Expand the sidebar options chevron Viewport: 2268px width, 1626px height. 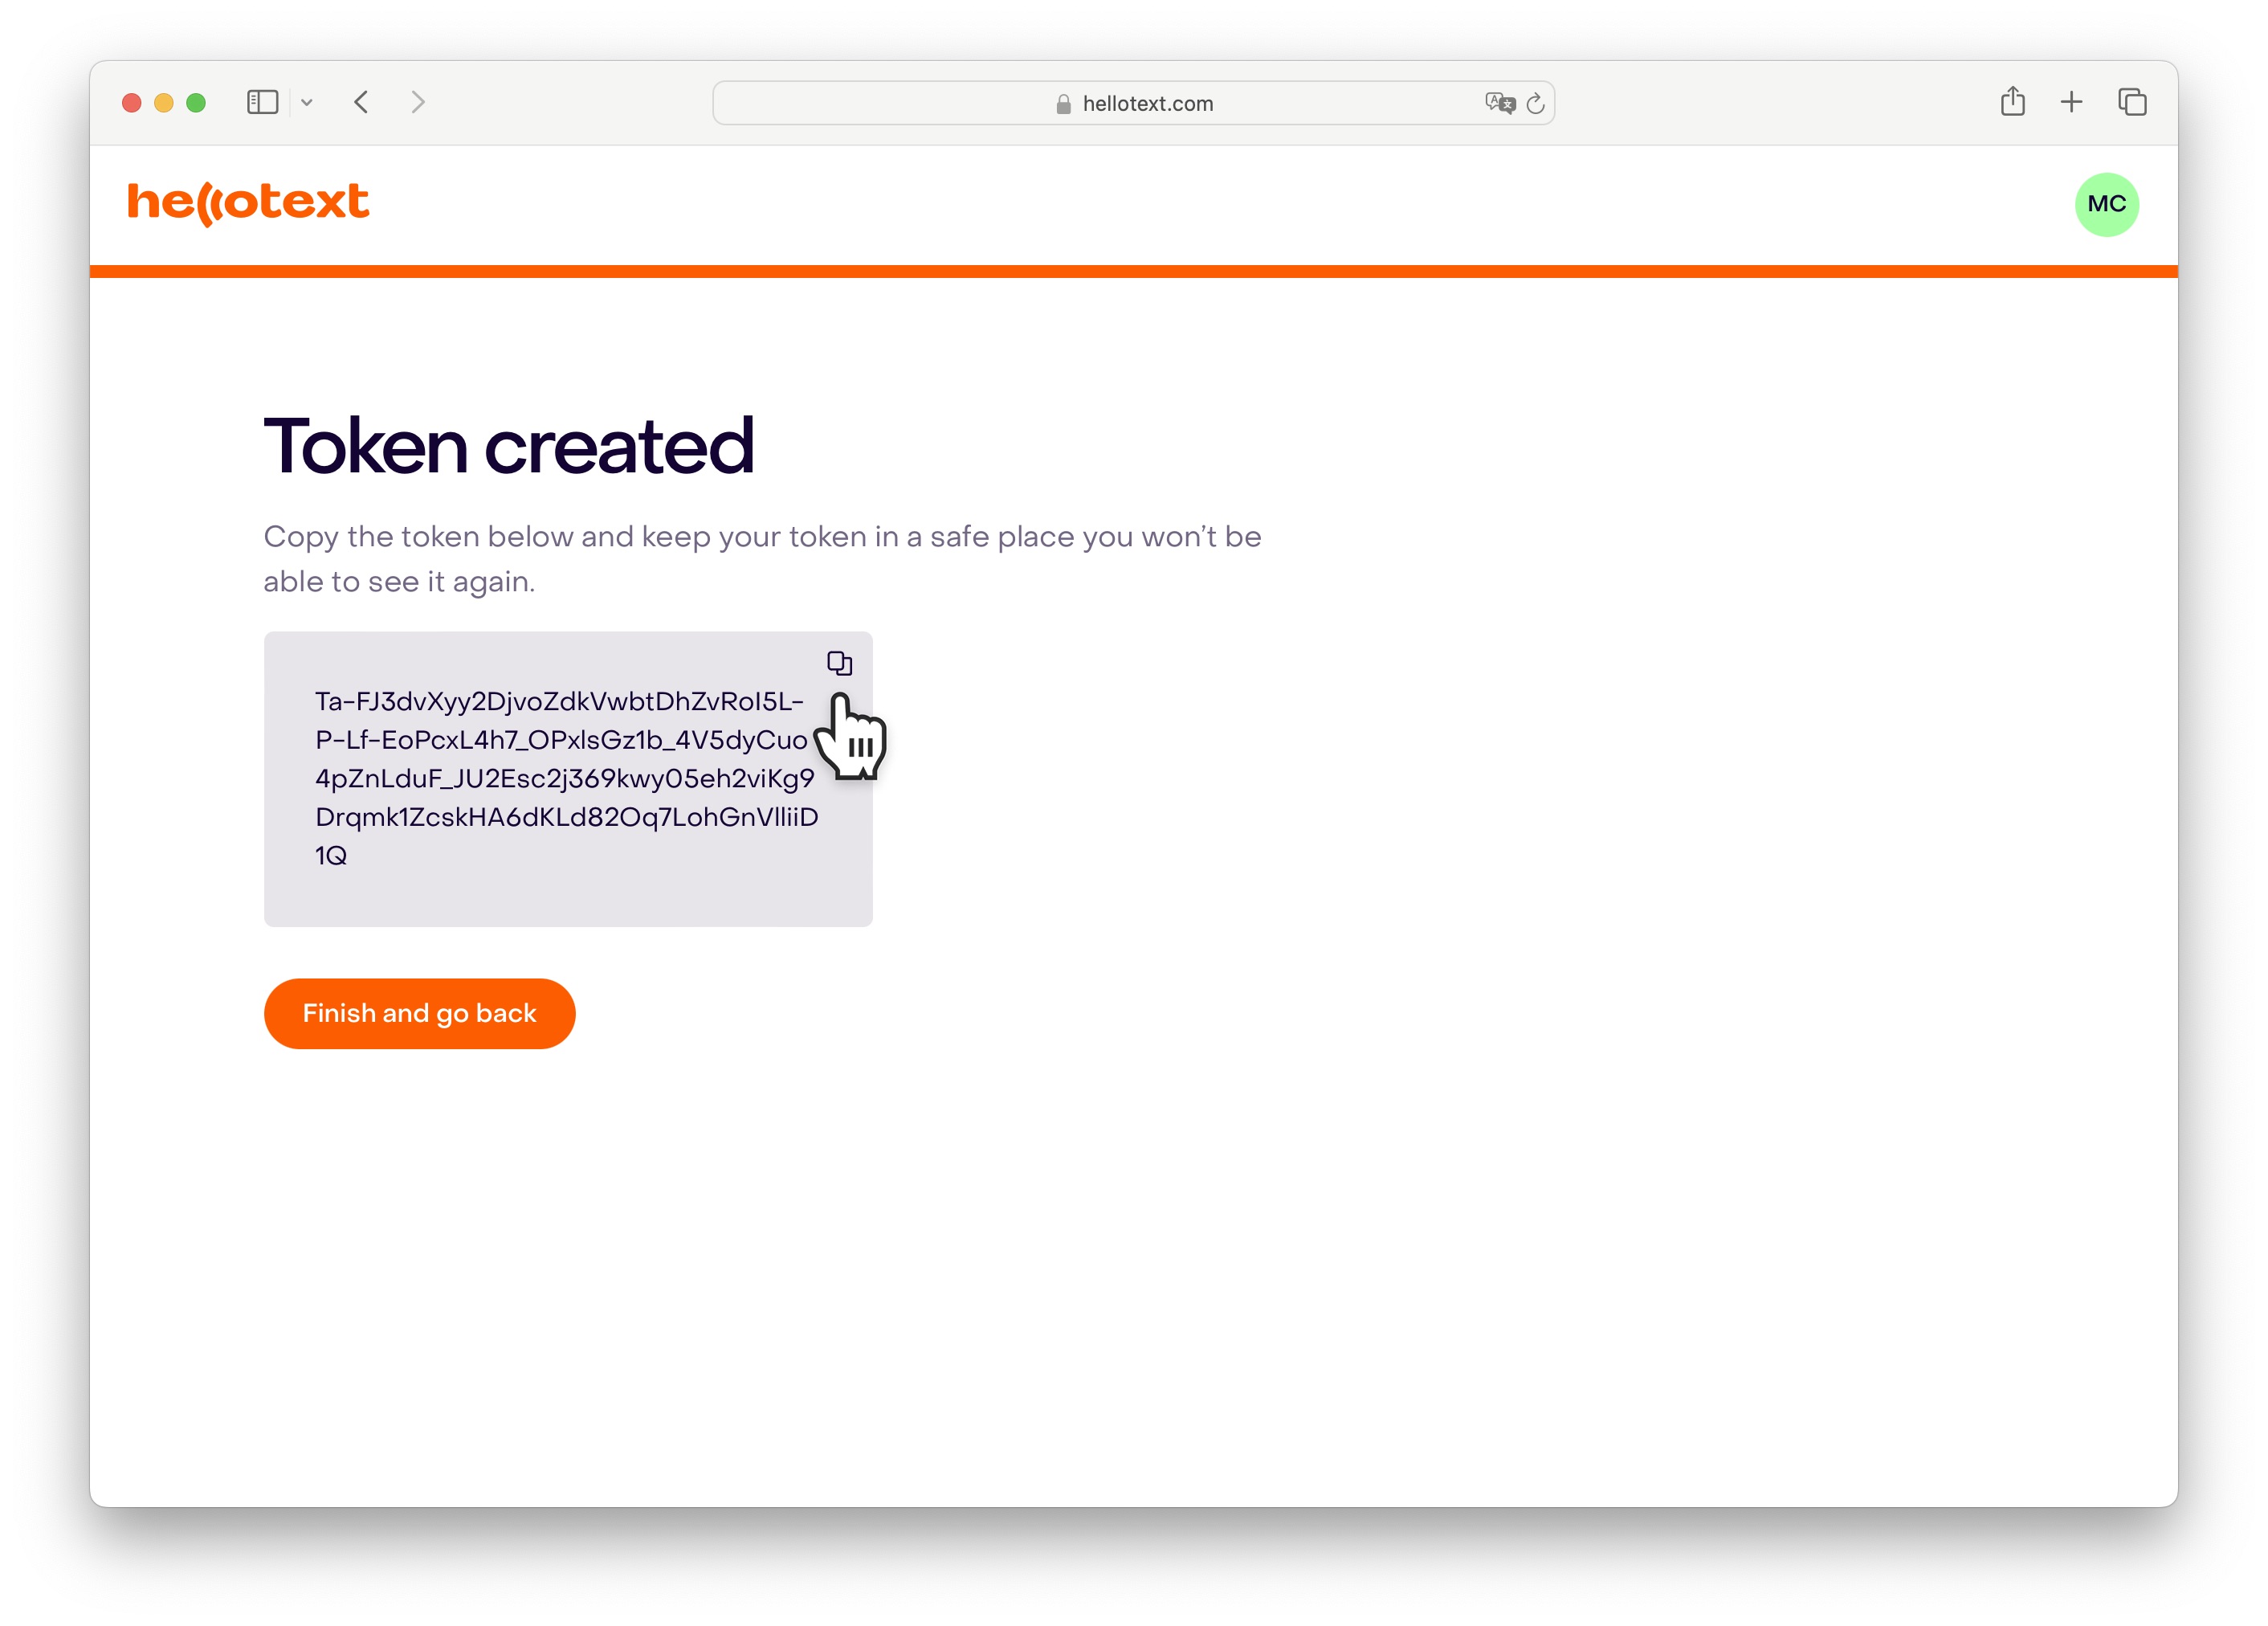point(307,102)
